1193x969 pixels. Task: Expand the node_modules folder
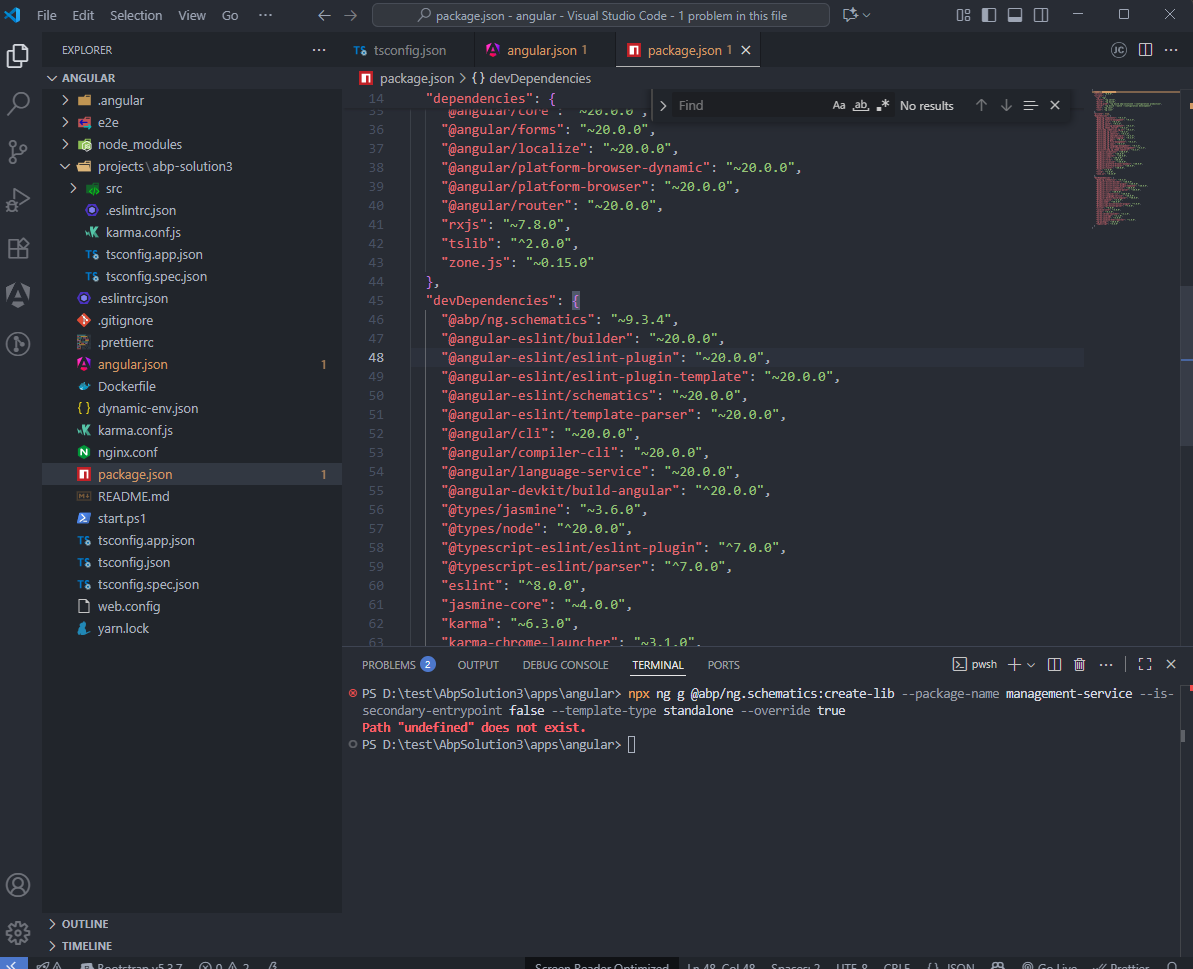[x=140, y=144]
